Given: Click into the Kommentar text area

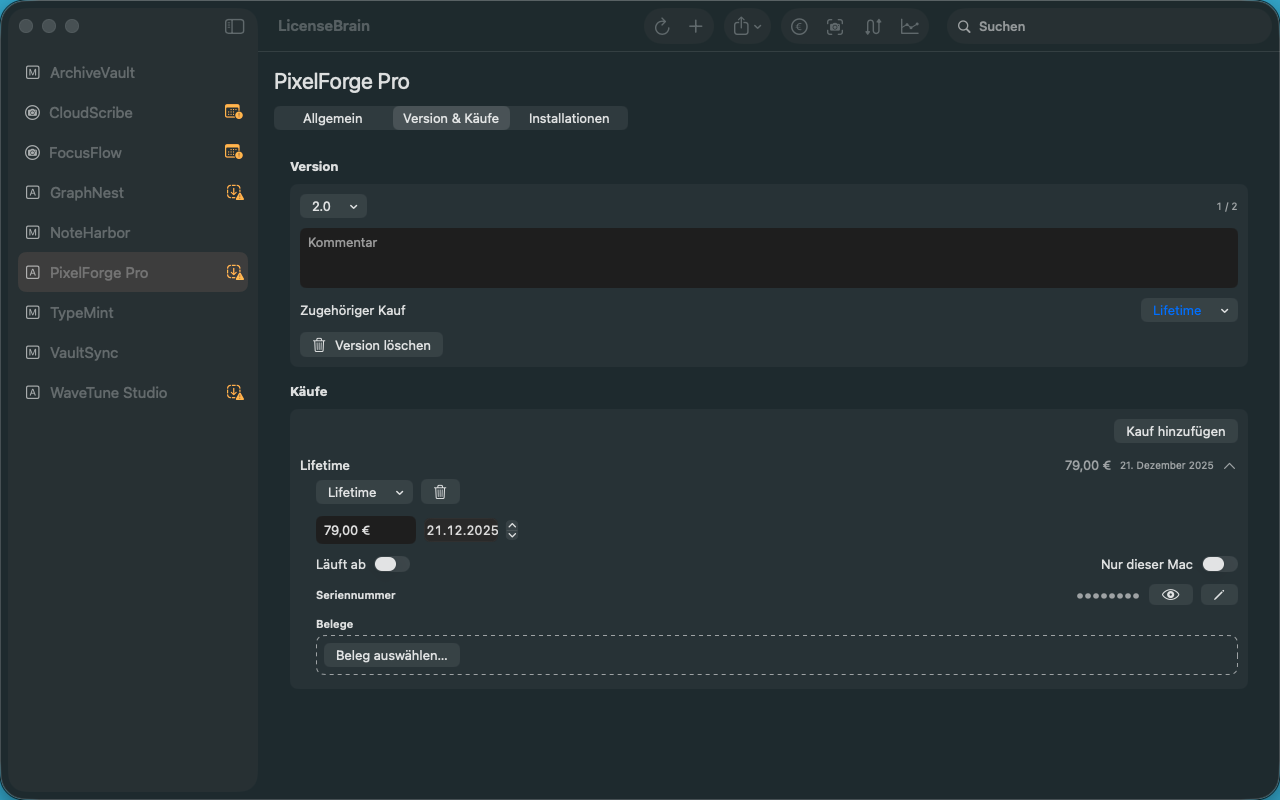Looking at the screenshot, I should (769, 258).
